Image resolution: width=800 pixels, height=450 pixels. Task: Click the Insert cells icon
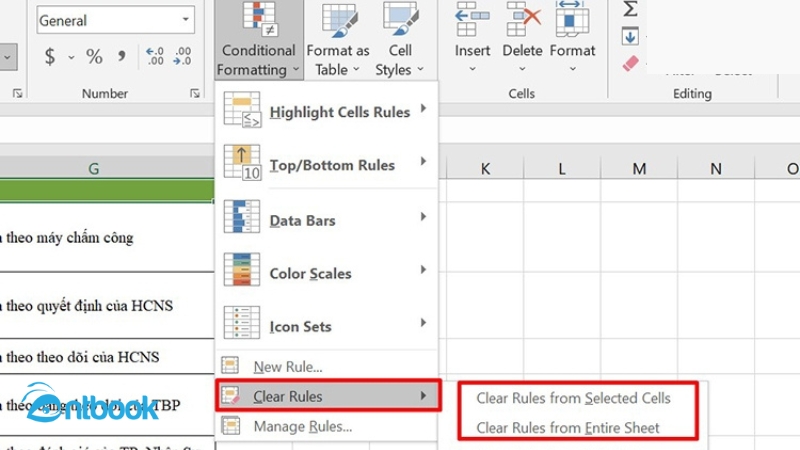(x=472, y=20)
